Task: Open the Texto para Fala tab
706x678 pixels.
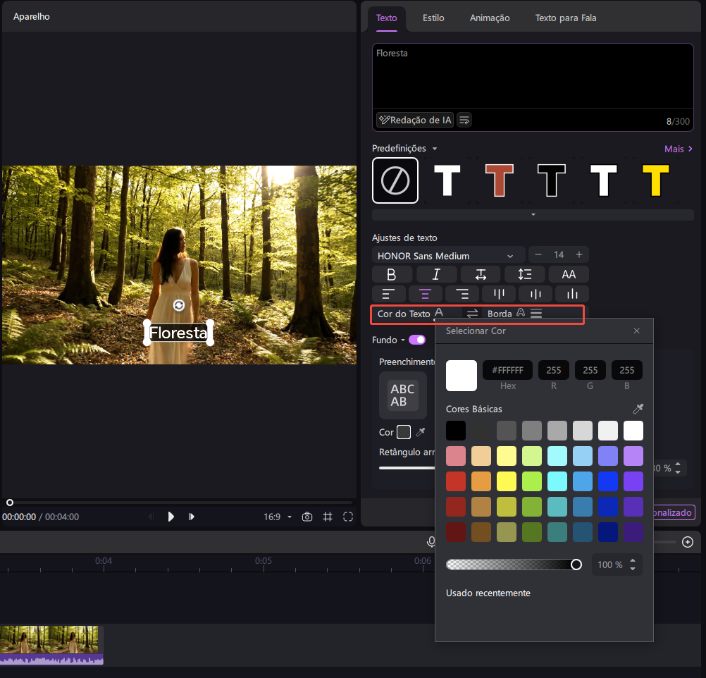Action: [x=568, y=18]
